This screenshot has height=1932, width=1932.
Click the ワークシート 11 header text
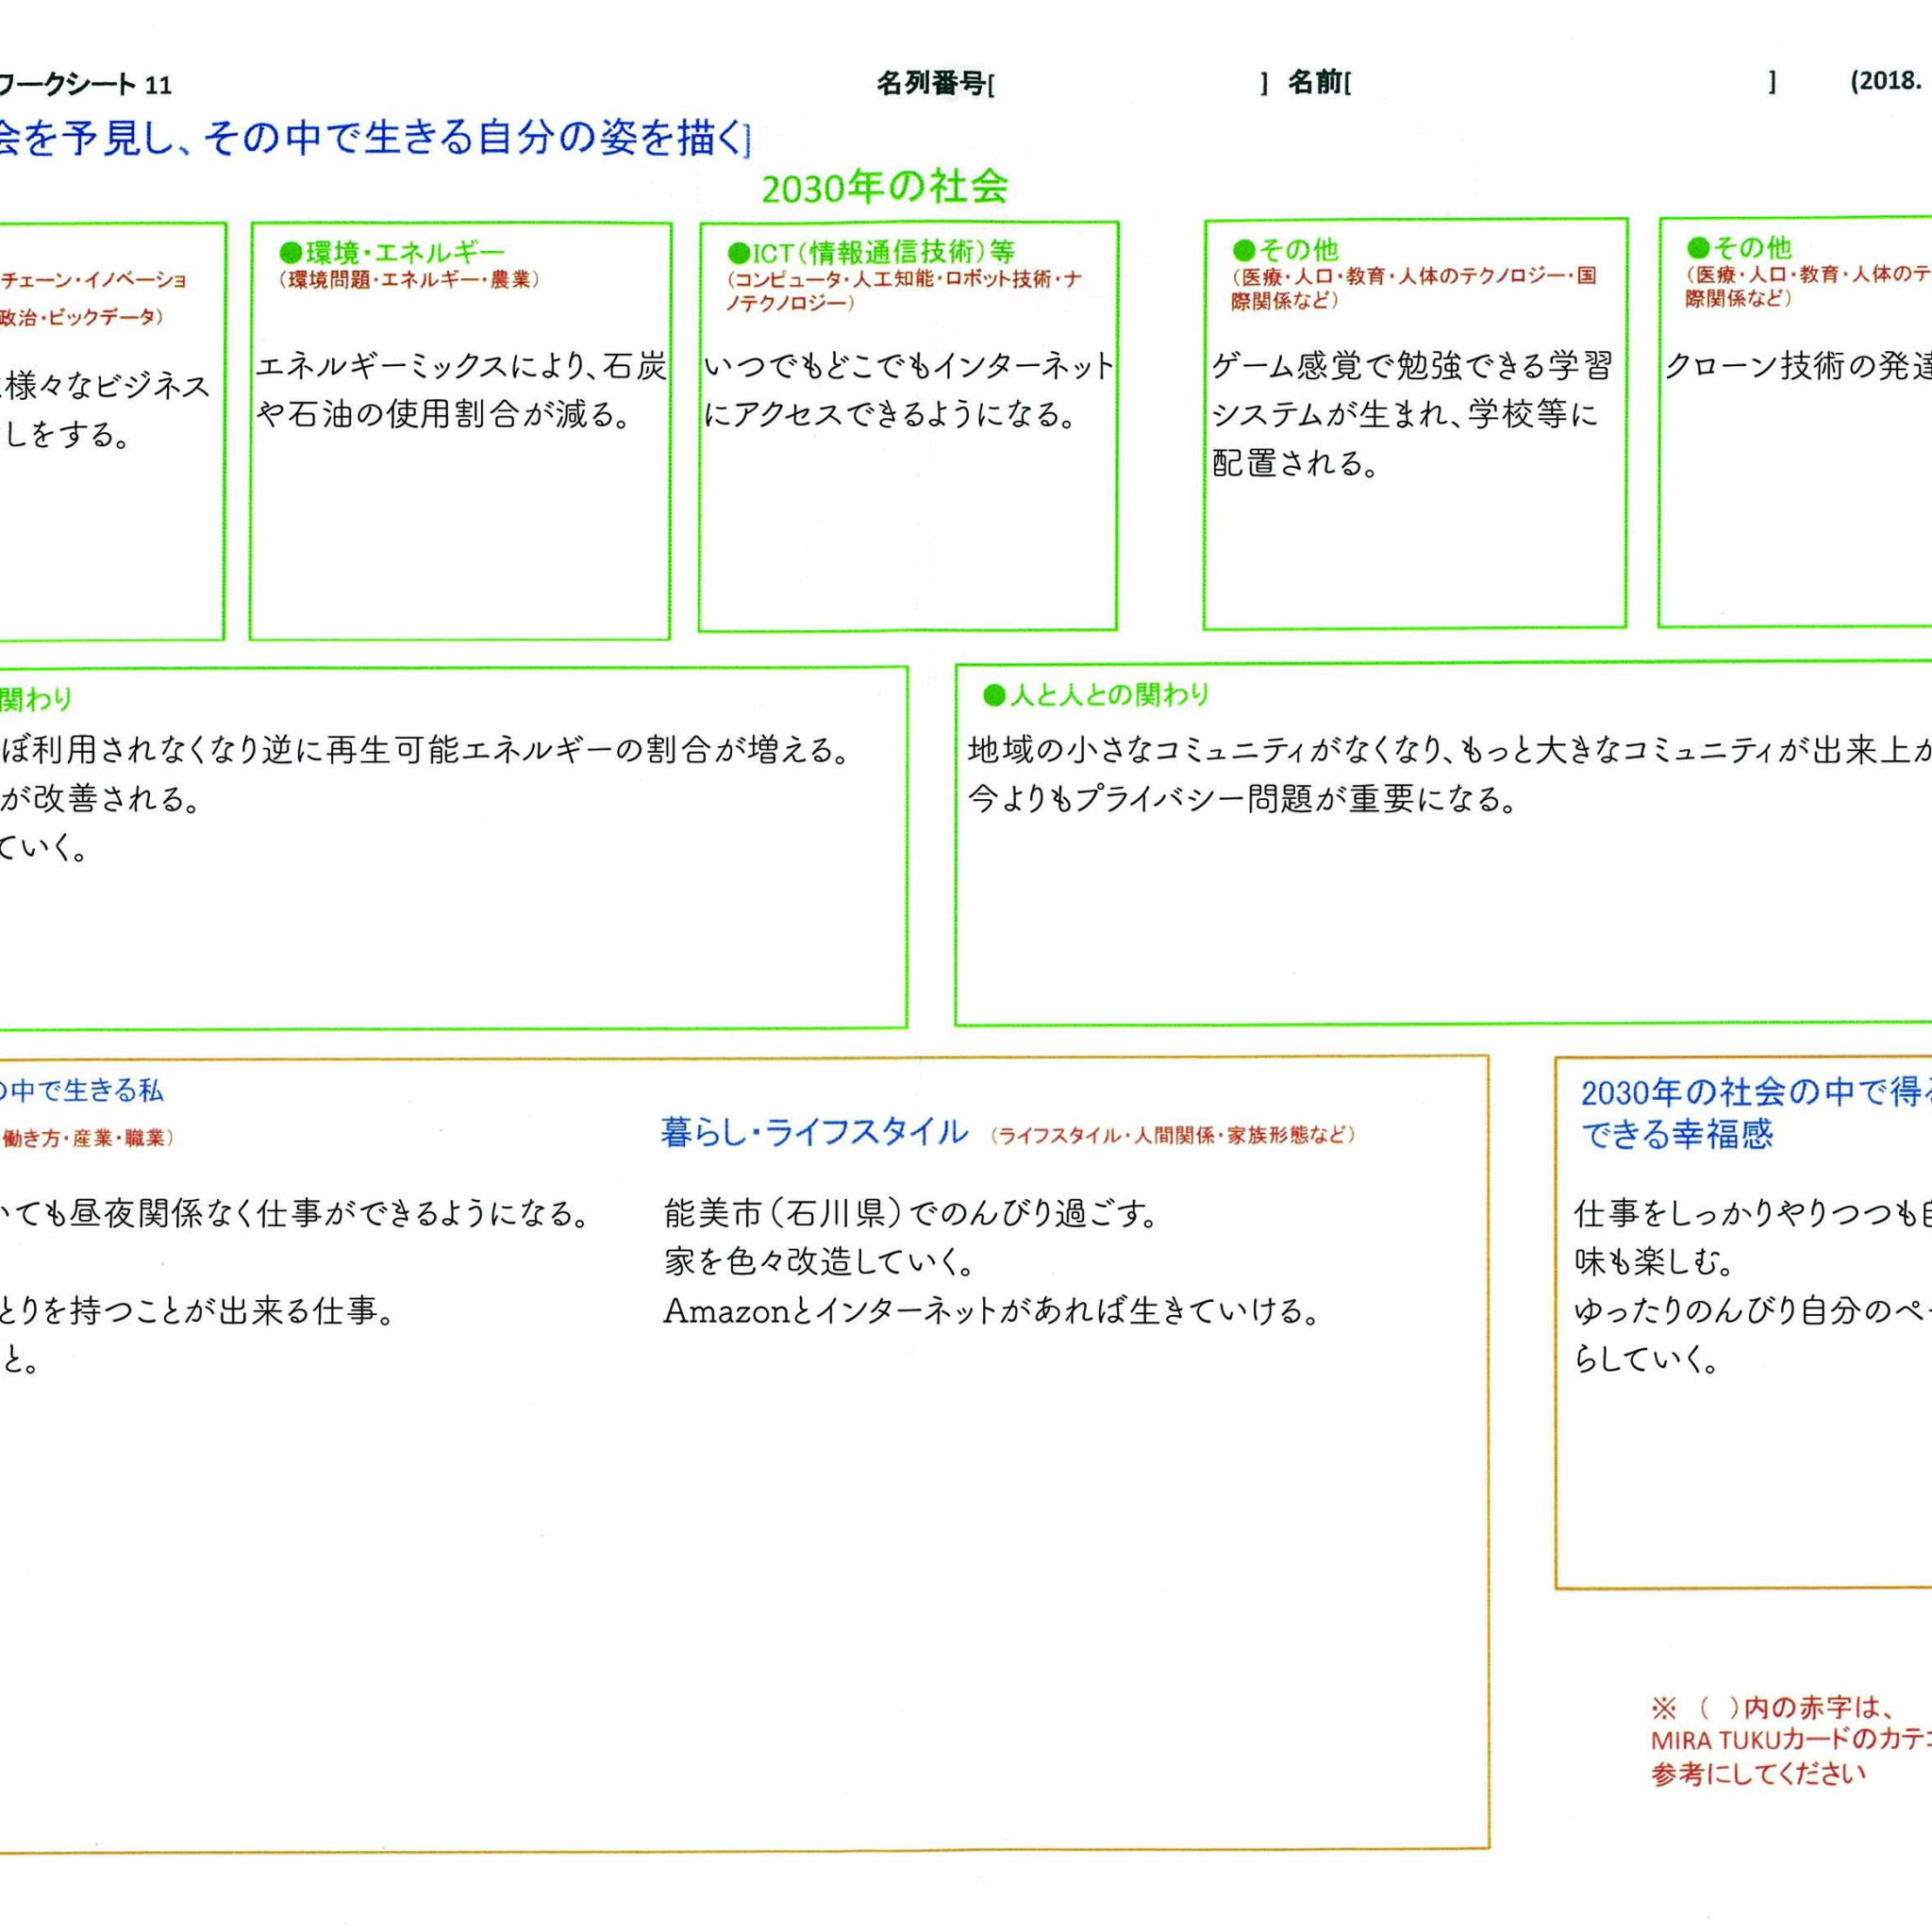(x=86, y=84)
